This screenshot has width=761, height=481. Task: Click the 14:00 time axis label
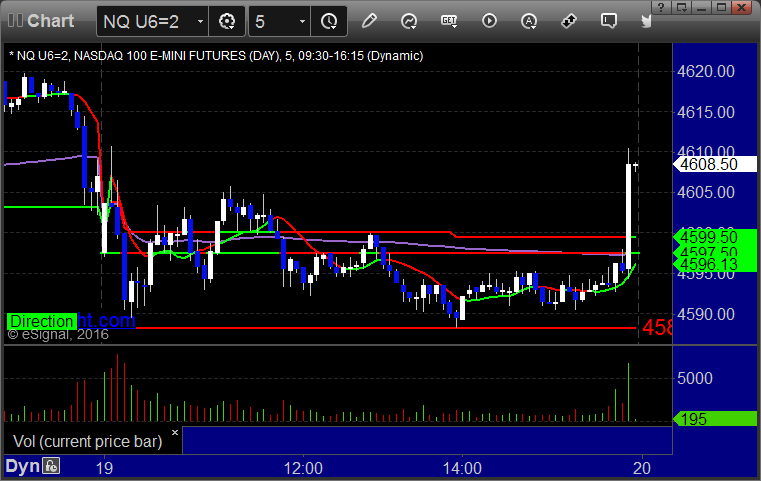tap(462, 468)
